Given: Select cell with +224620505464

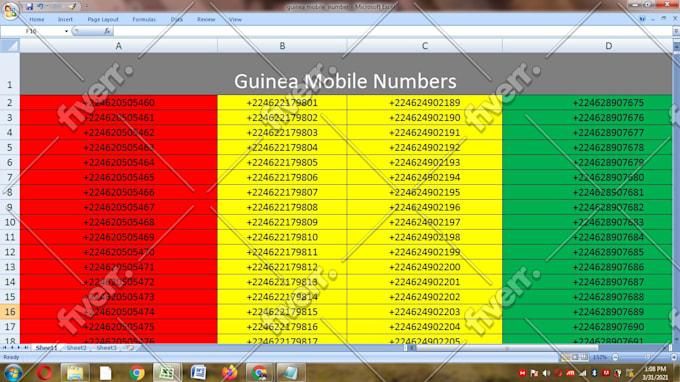Looking at the screenshot, I should [x=118, y=163].
